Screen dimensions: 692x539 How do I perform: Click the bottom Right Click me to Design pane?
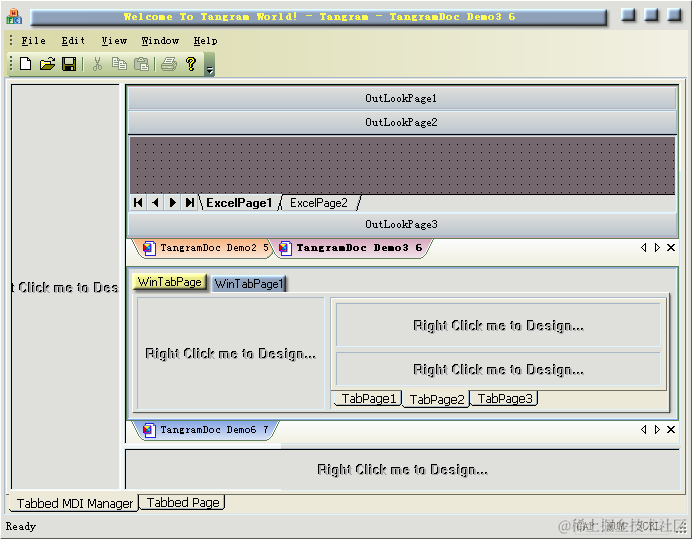[x=402, y=469]
